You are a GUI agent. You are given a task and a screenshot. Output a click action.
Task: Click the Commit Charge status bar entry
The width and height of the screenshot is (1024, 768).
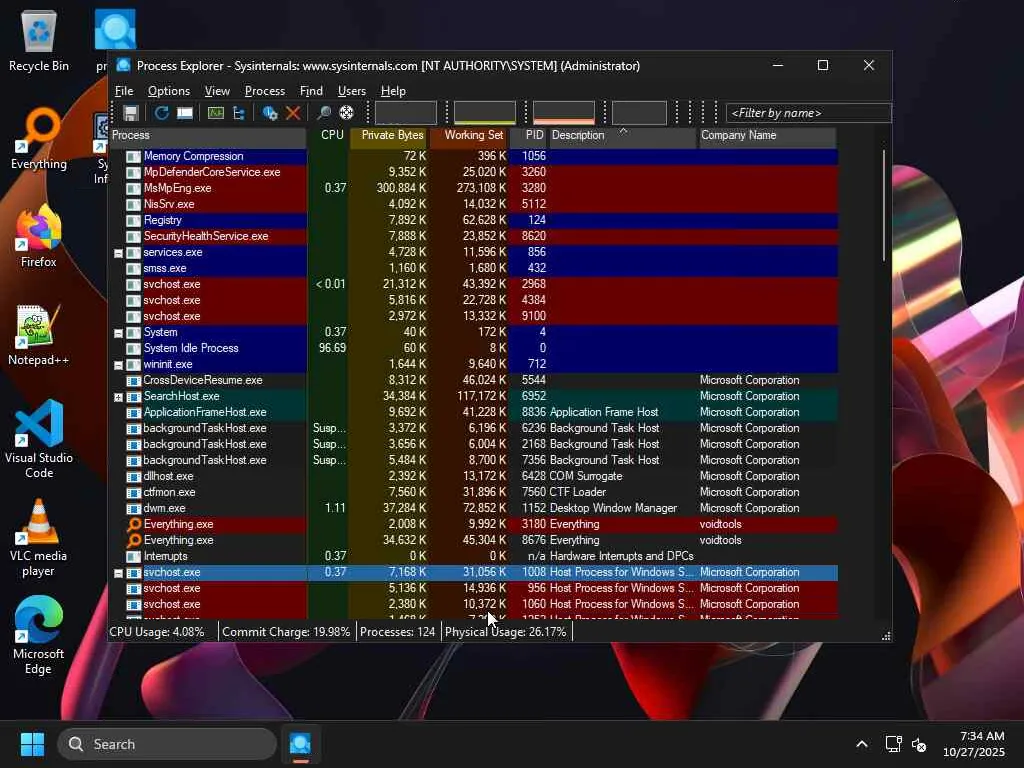coord(286,632)
